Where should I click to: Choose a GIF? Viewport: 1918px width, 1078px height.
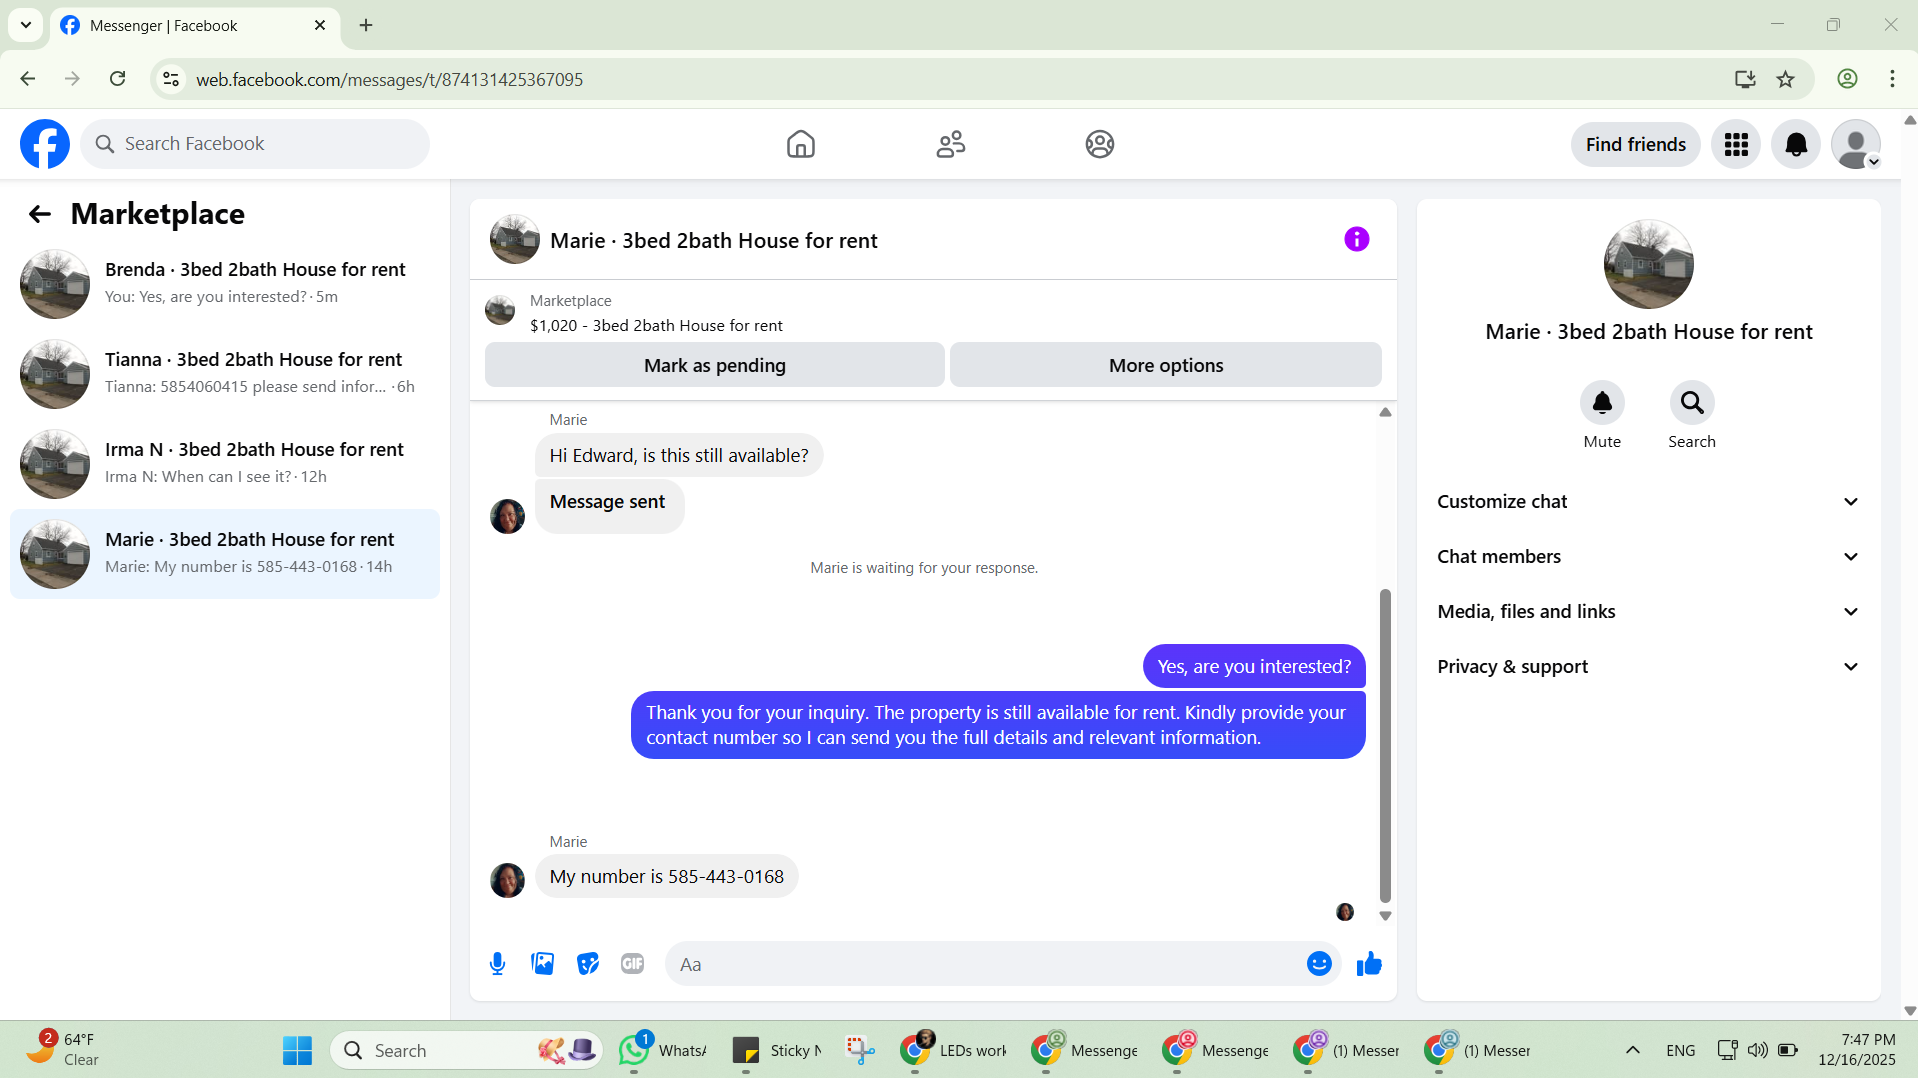pos(632,964)
